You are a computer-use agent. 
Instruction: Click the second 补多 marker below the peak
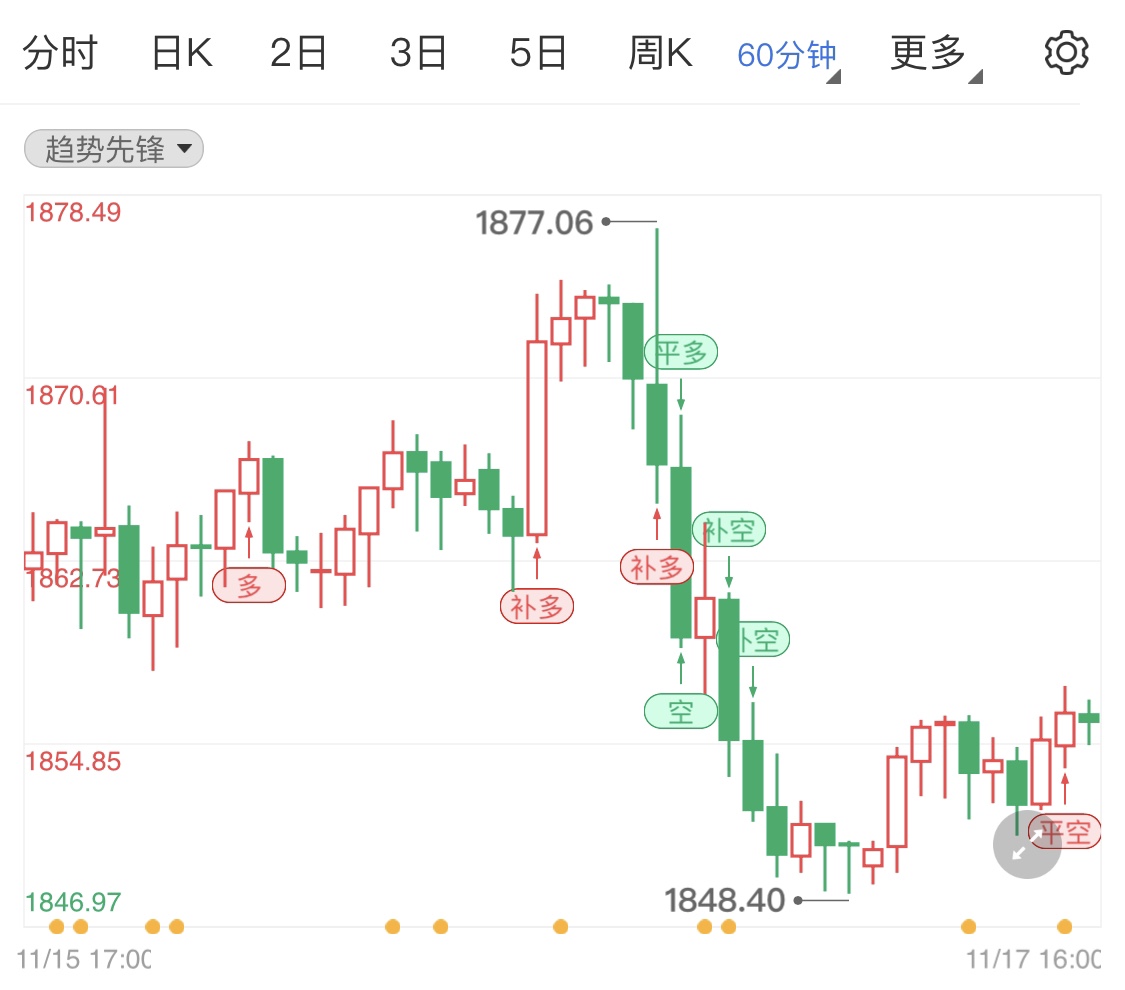coord(657,567)
